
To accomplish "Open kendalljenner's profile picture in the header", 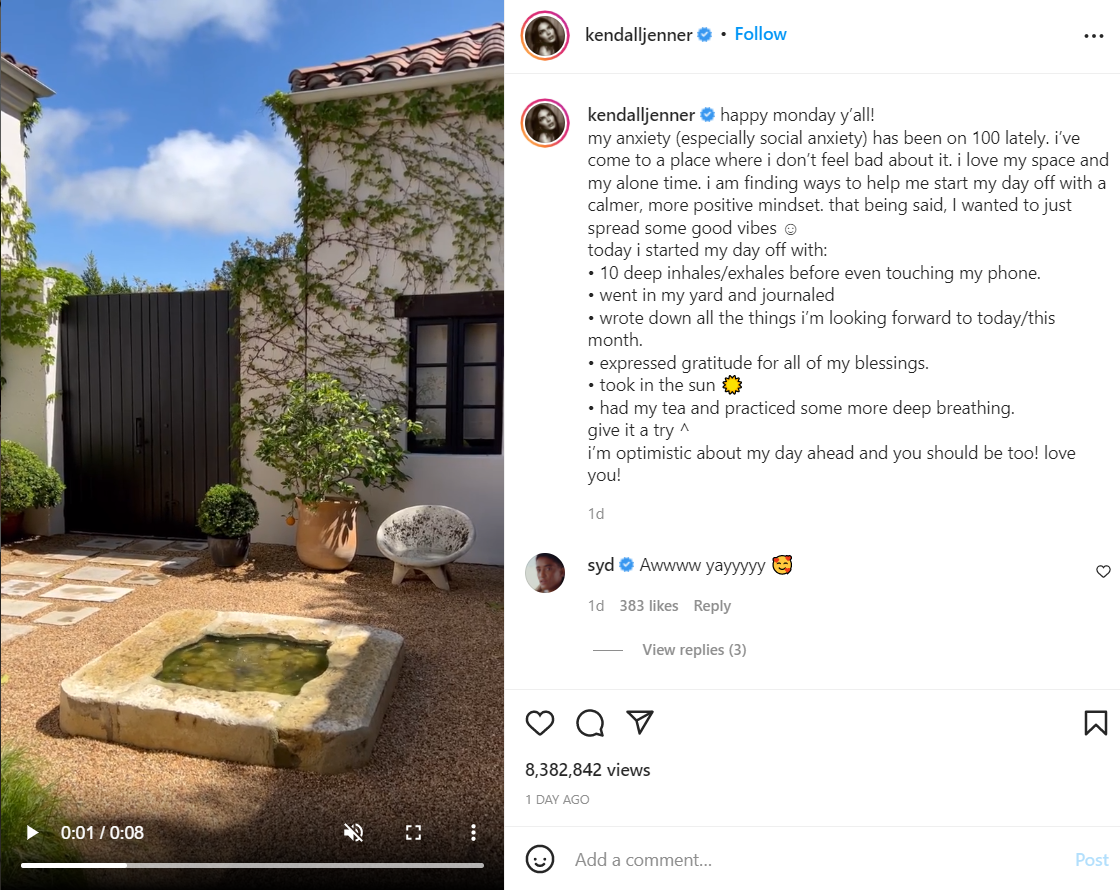I will (545, 35).
